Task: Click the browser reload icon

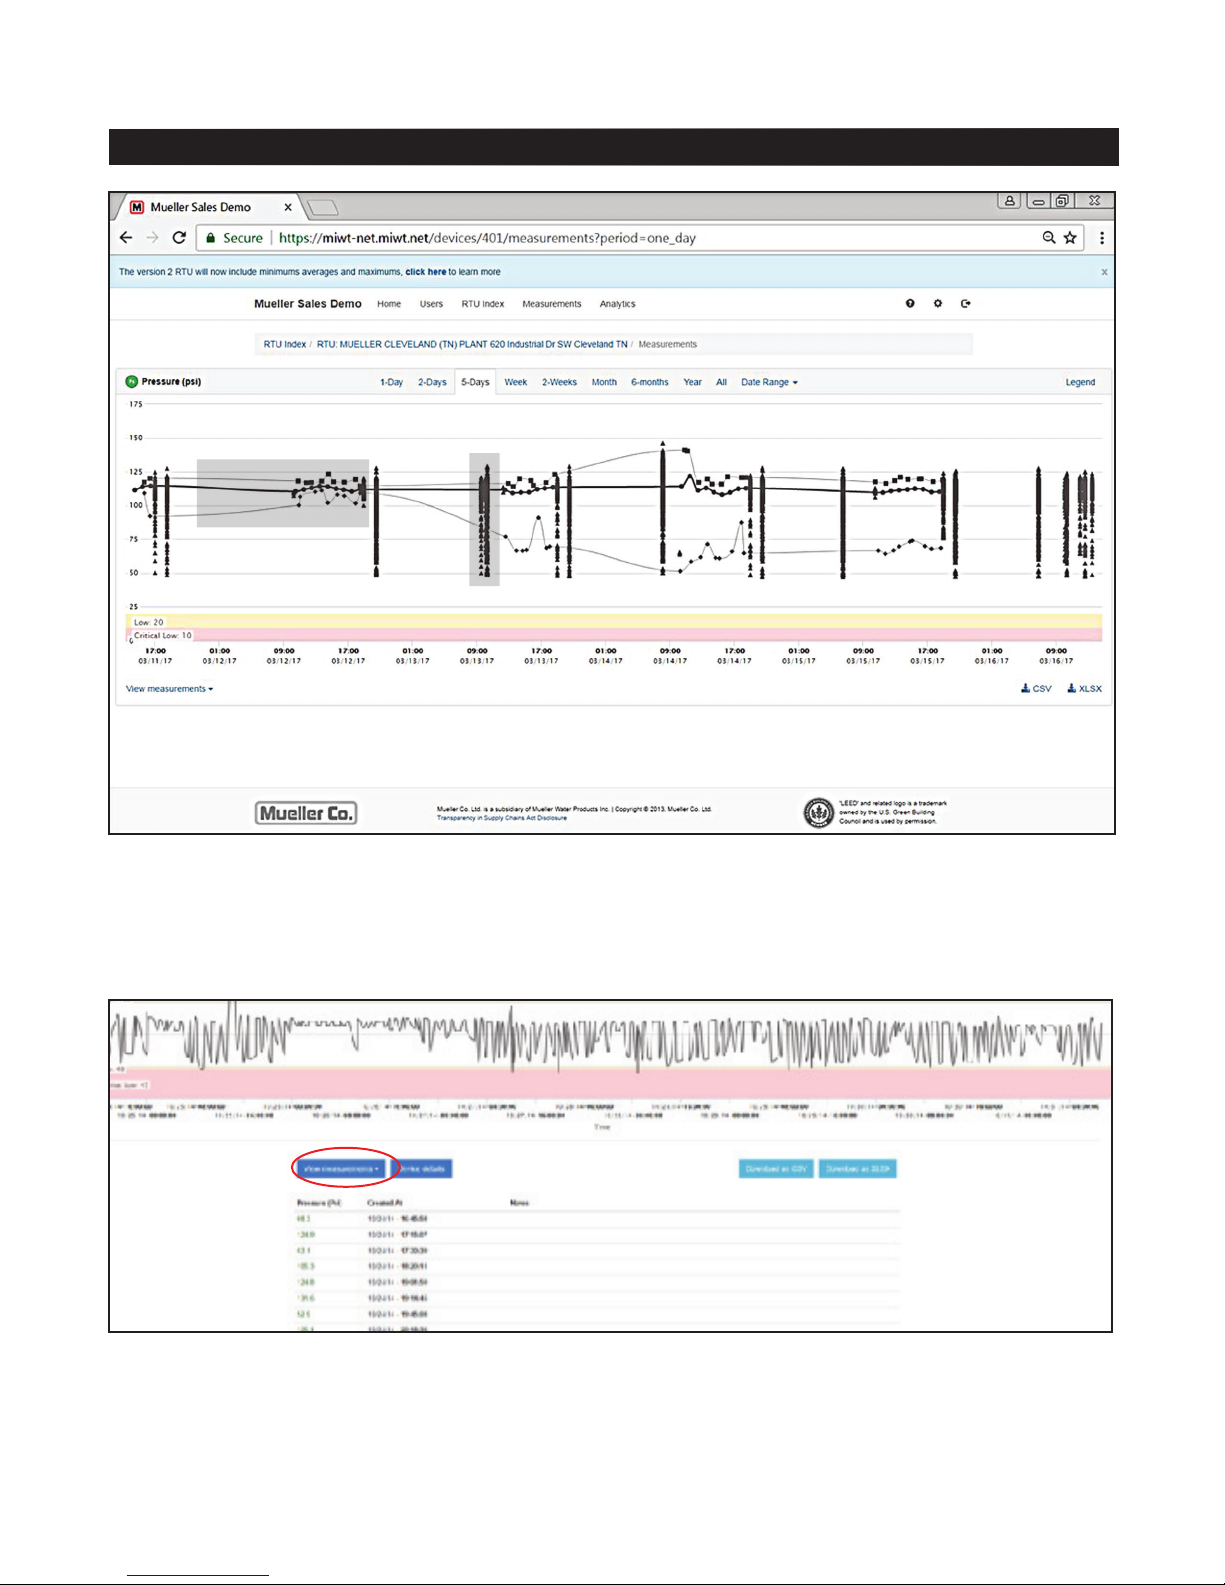Action: coord(179,238)
